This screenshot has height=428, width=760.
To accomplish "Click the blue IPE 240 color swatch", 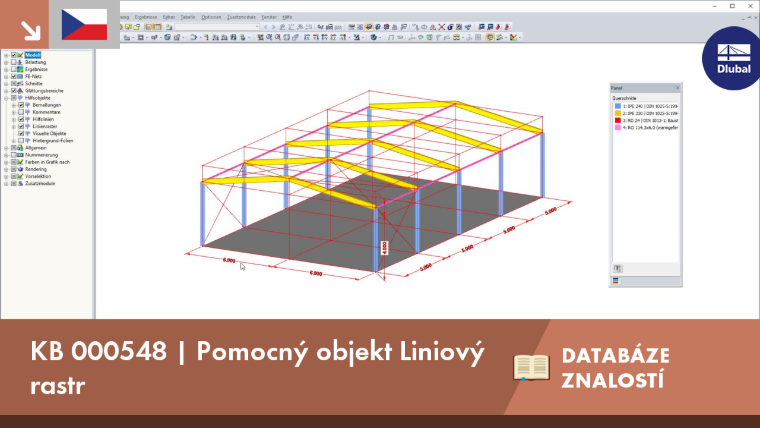I will (618, 106).
